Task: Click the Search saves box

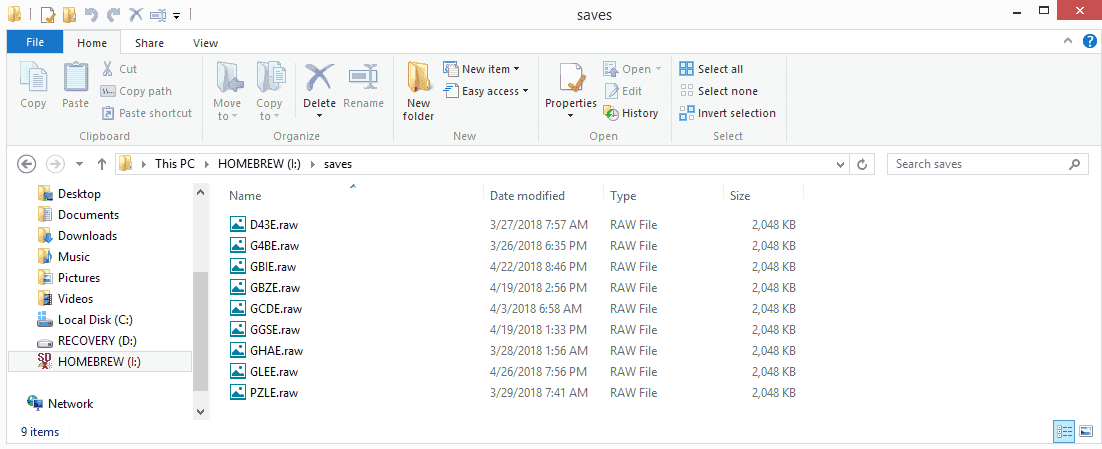Action: click(x=987, y=164)
